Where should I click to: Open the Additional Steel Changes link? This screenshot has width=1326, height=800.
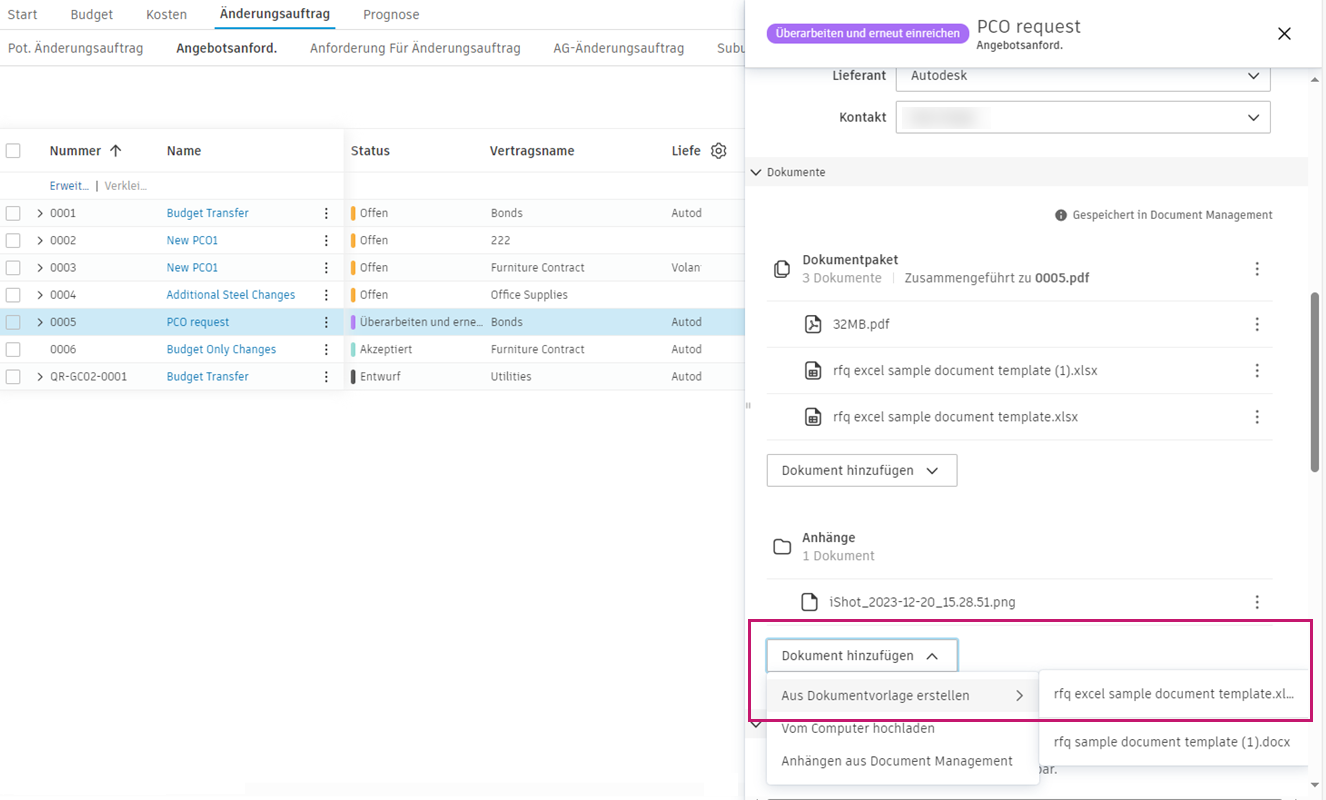[x=231, y=295]
